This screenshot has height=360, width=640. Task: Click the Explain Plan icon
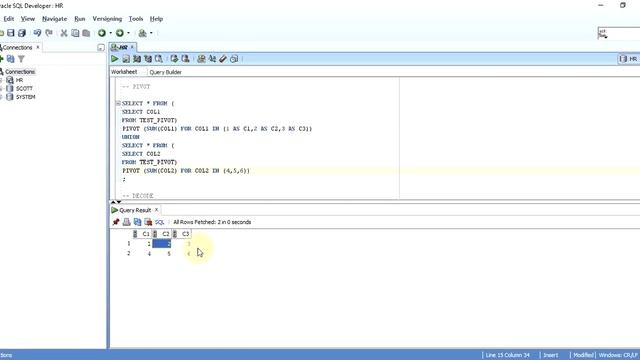(x=137, y=59)
